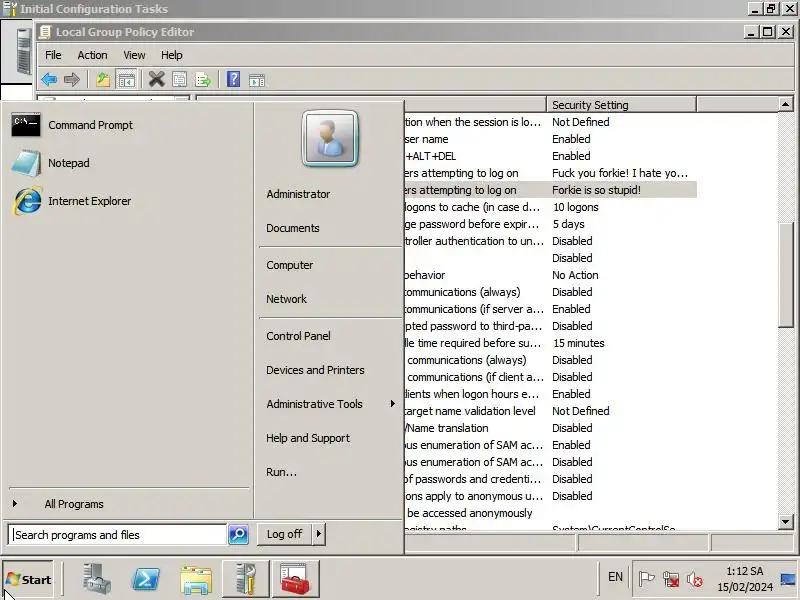Click the network tray icon
This screenshot has width=800, height=600.
point(670,579)
